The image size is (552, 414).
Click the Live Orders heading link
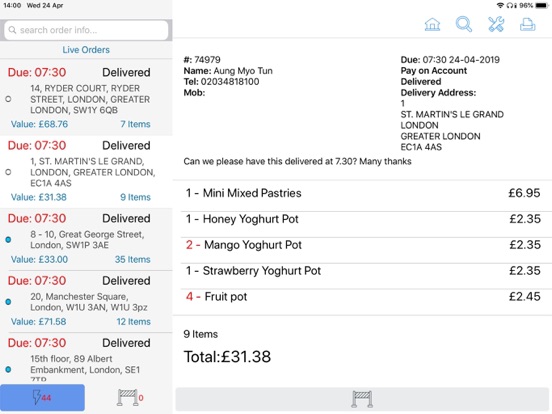coord(86,50)
